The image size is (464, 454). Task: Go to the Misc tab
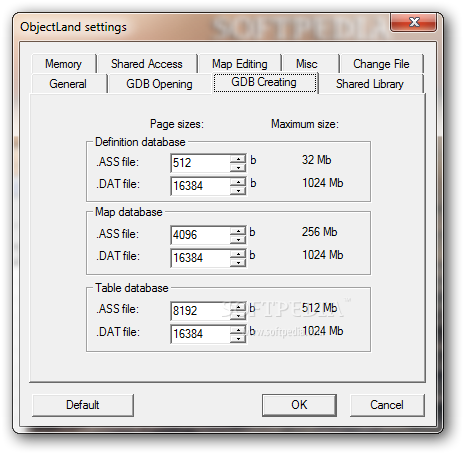[x=307, y=64]
